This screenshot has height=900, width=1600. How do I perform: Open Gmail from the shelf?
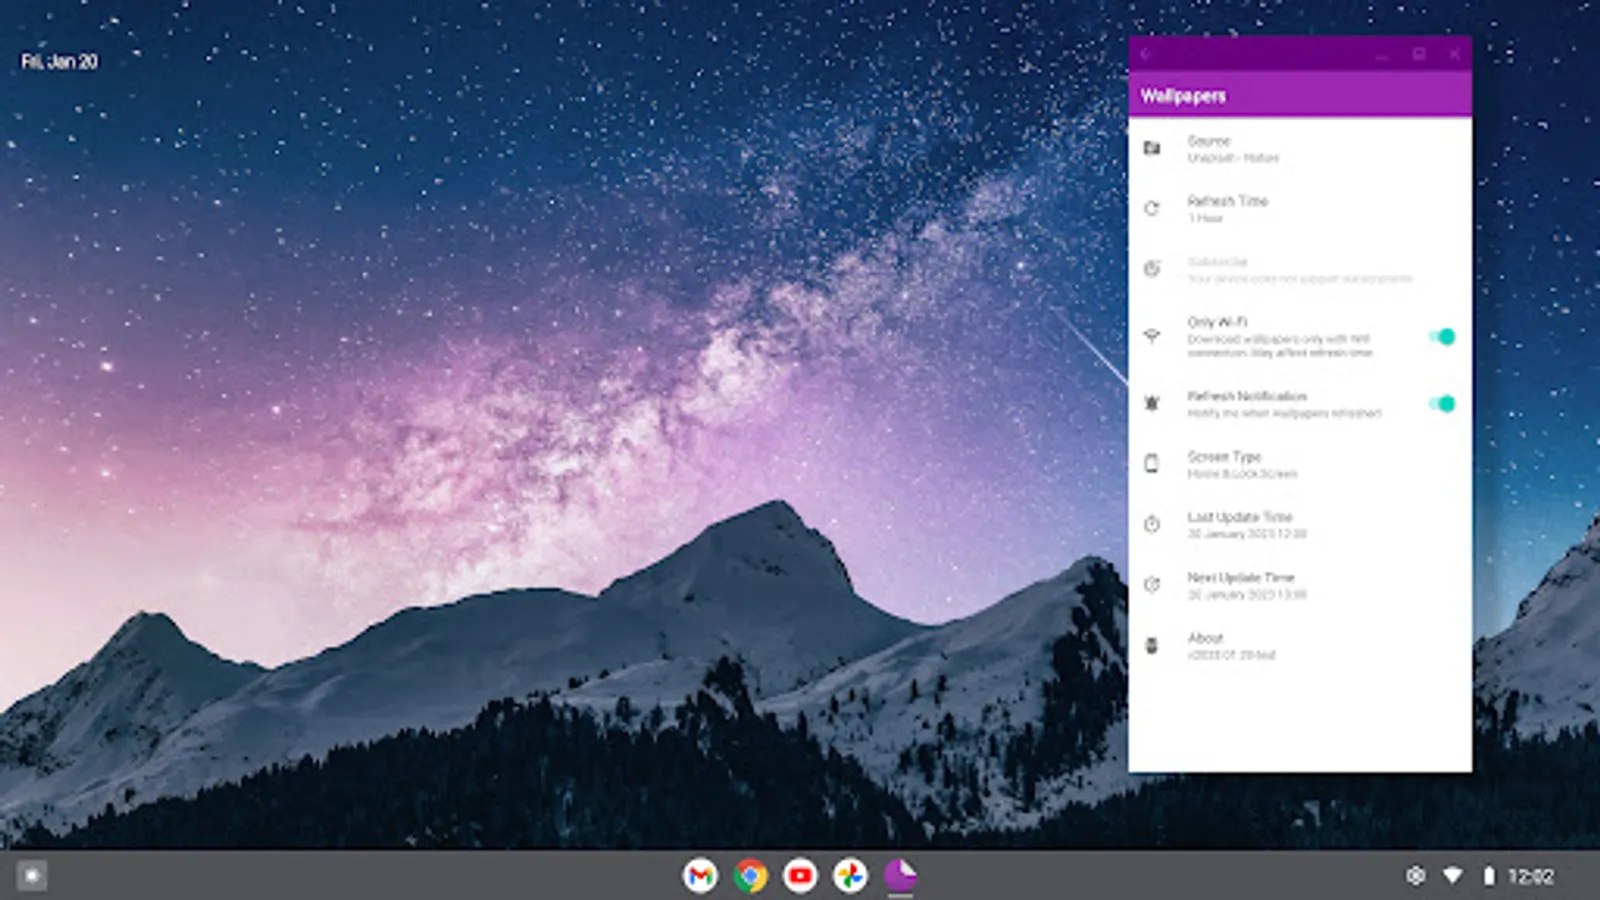(700, 876)
